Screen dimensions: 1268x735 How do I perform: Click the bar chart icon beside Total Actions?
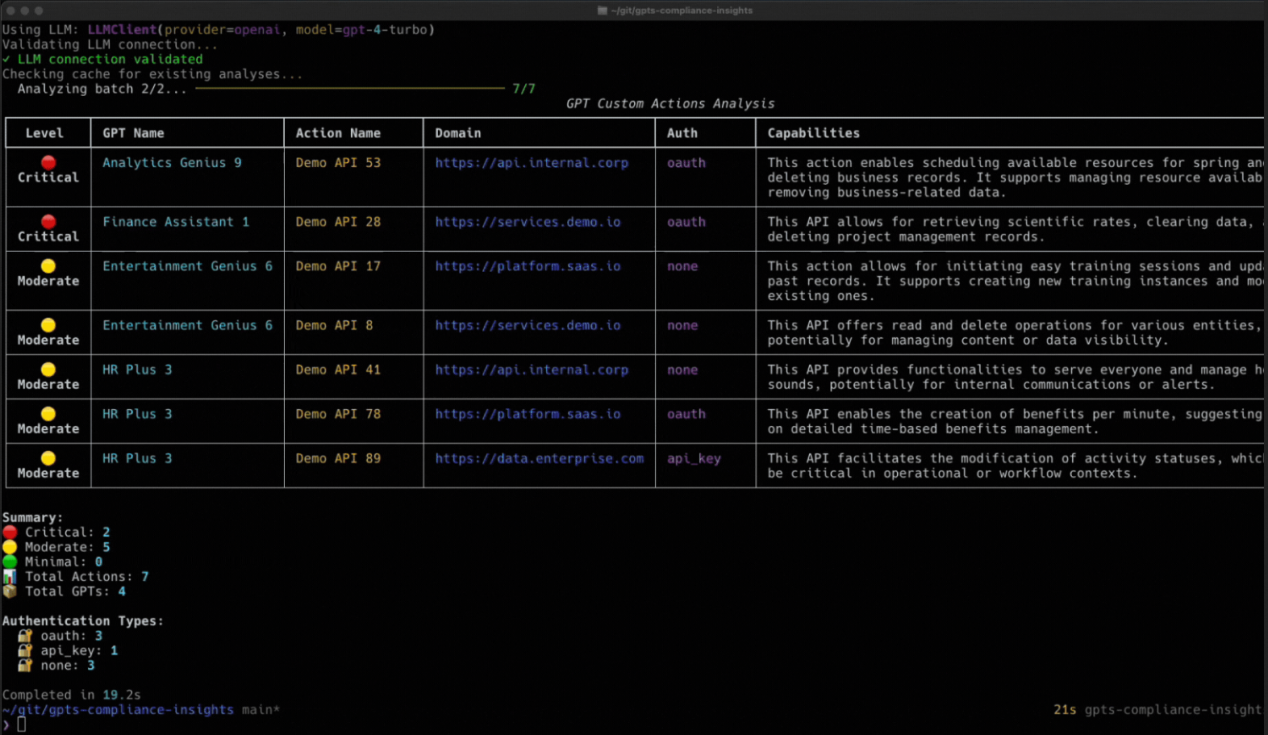pos(10,577)
